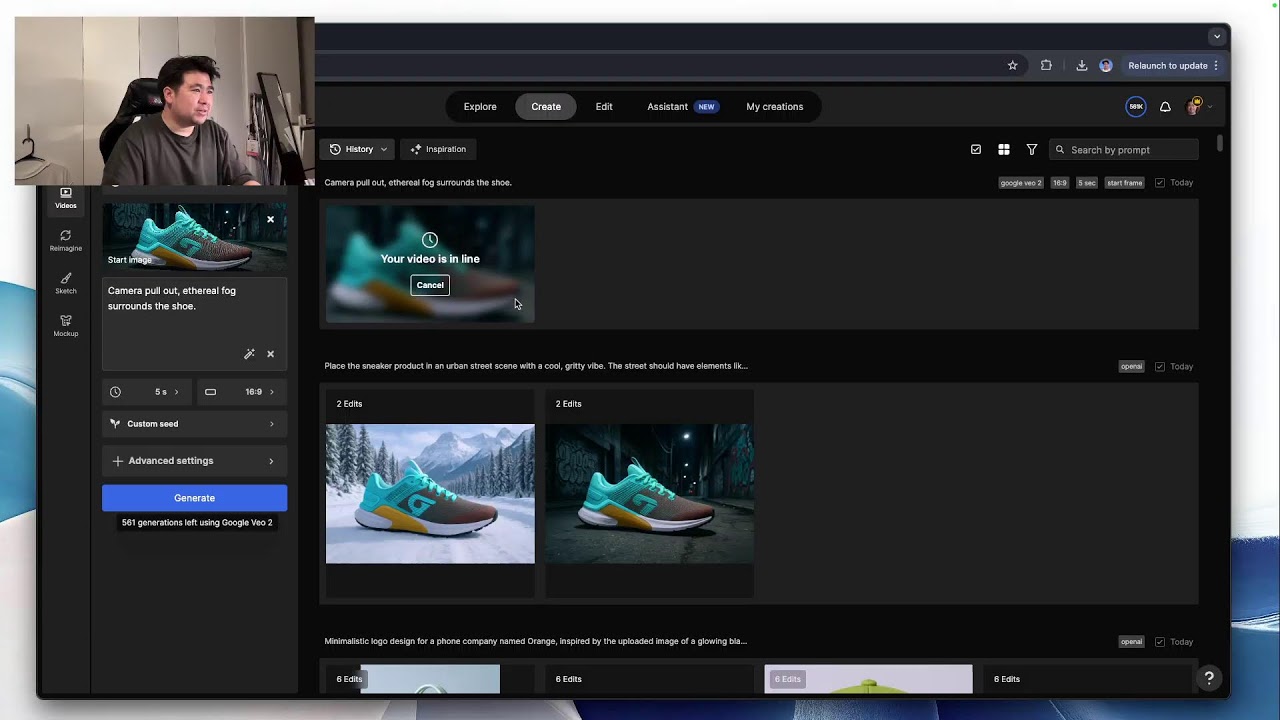Open the browser extensions puzzle icon
1280x720 pixels.
(x=1046, y=66)
